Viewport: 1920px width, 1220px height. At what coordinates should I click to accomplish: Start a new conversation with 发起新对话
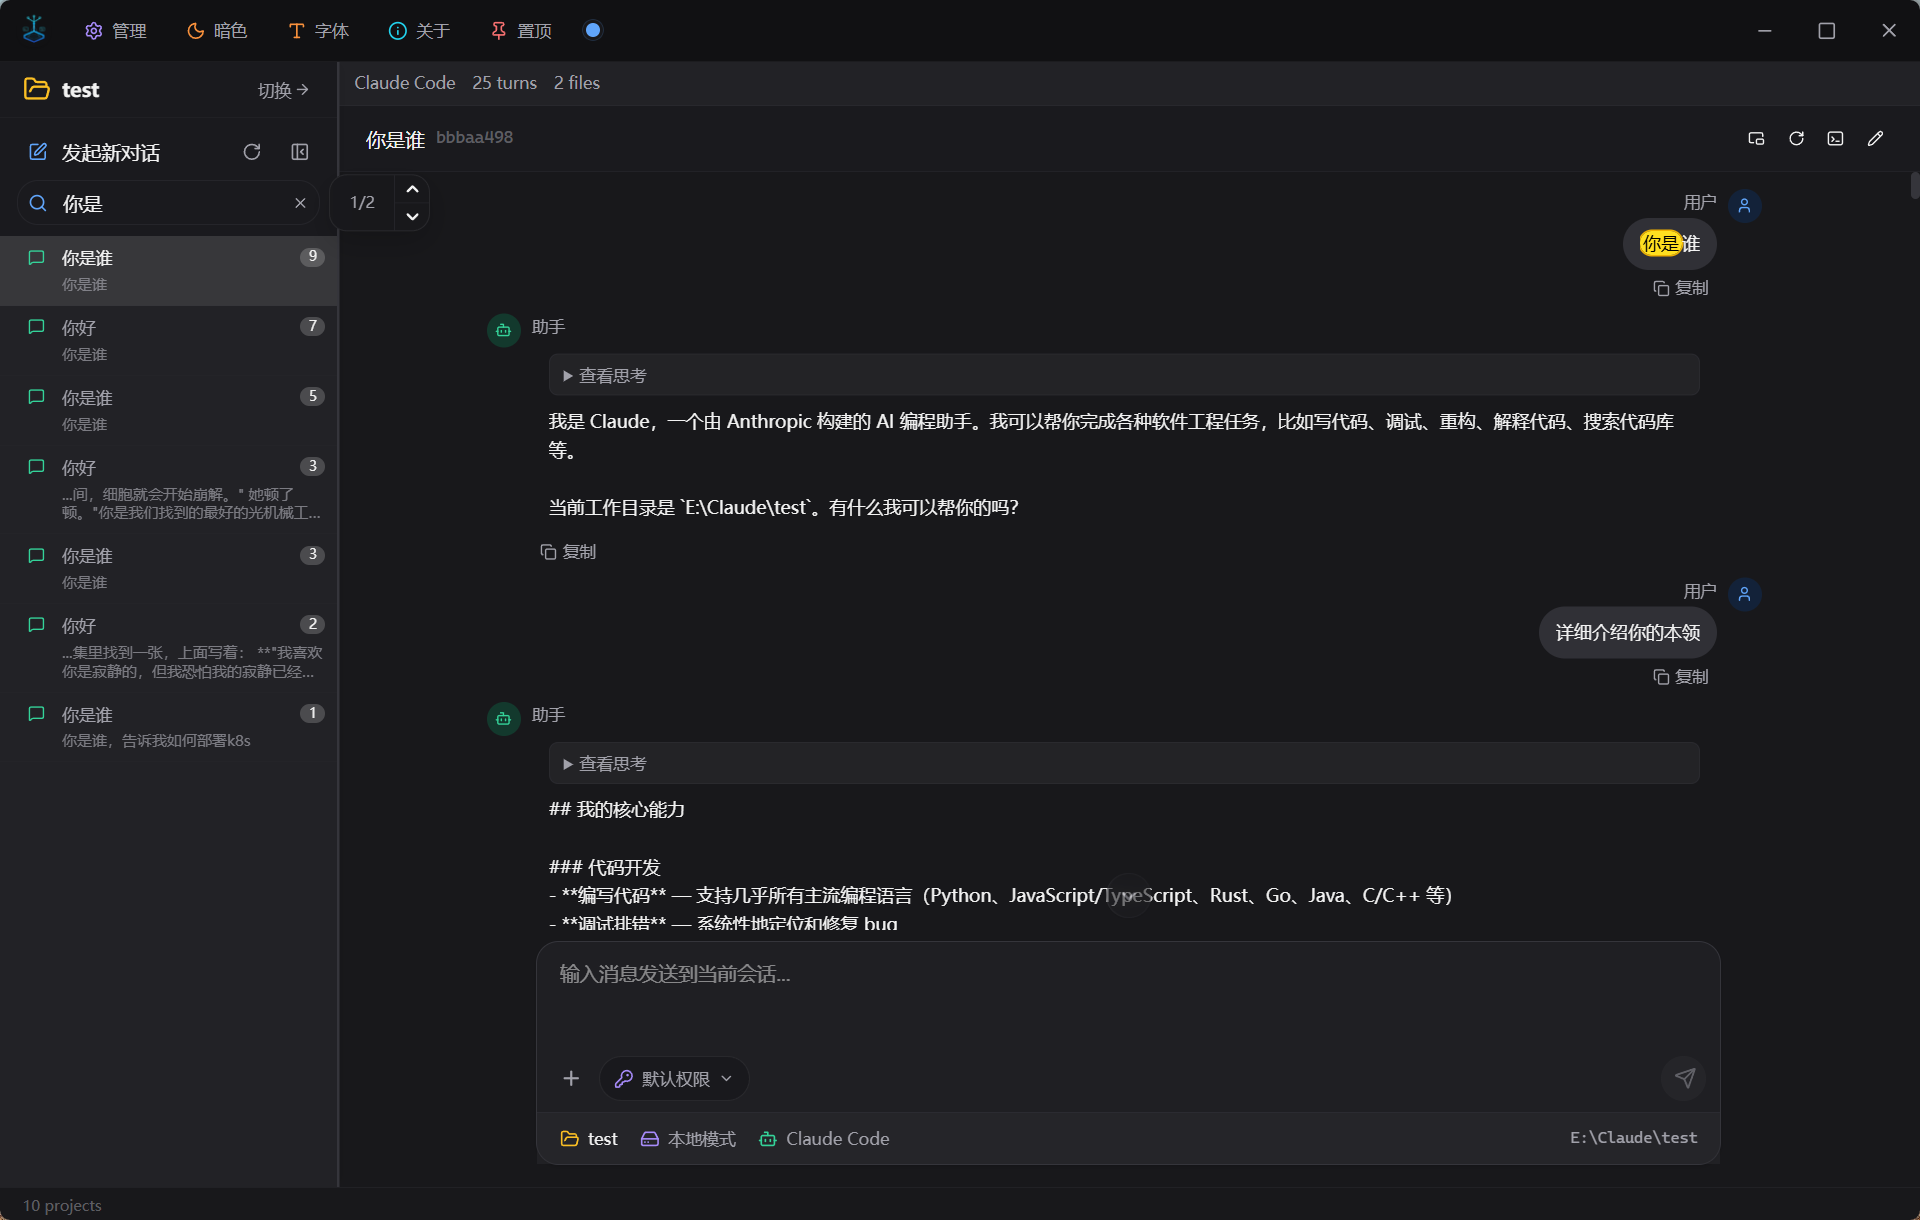94,152
